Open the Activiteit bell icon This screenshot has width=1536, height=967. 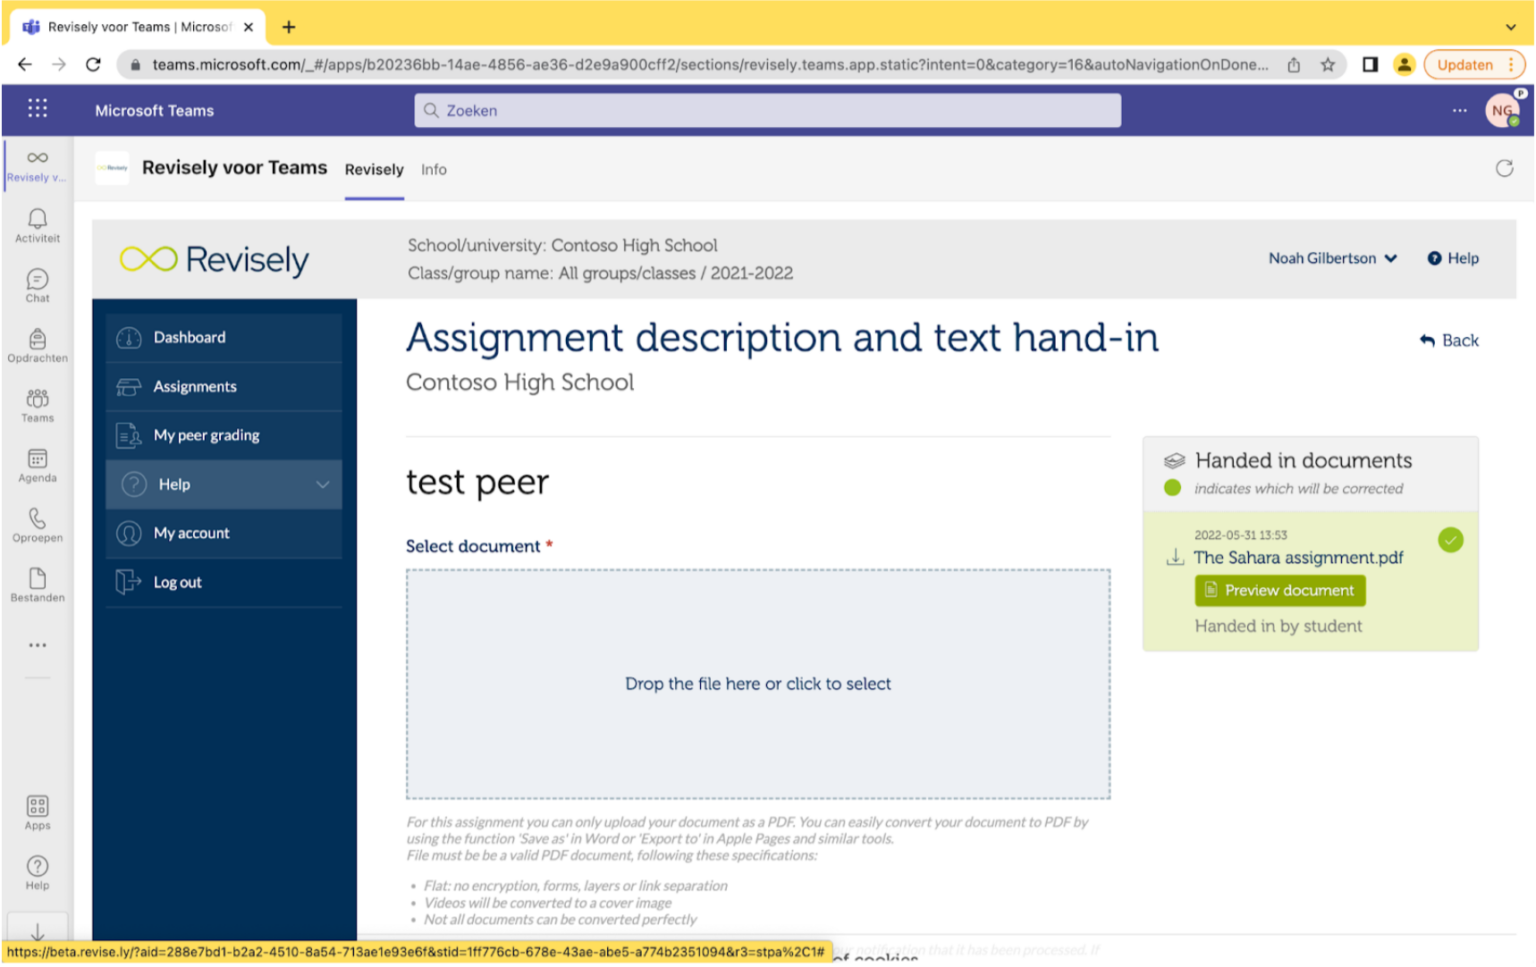pyautogui.click(x=37, y=222)
